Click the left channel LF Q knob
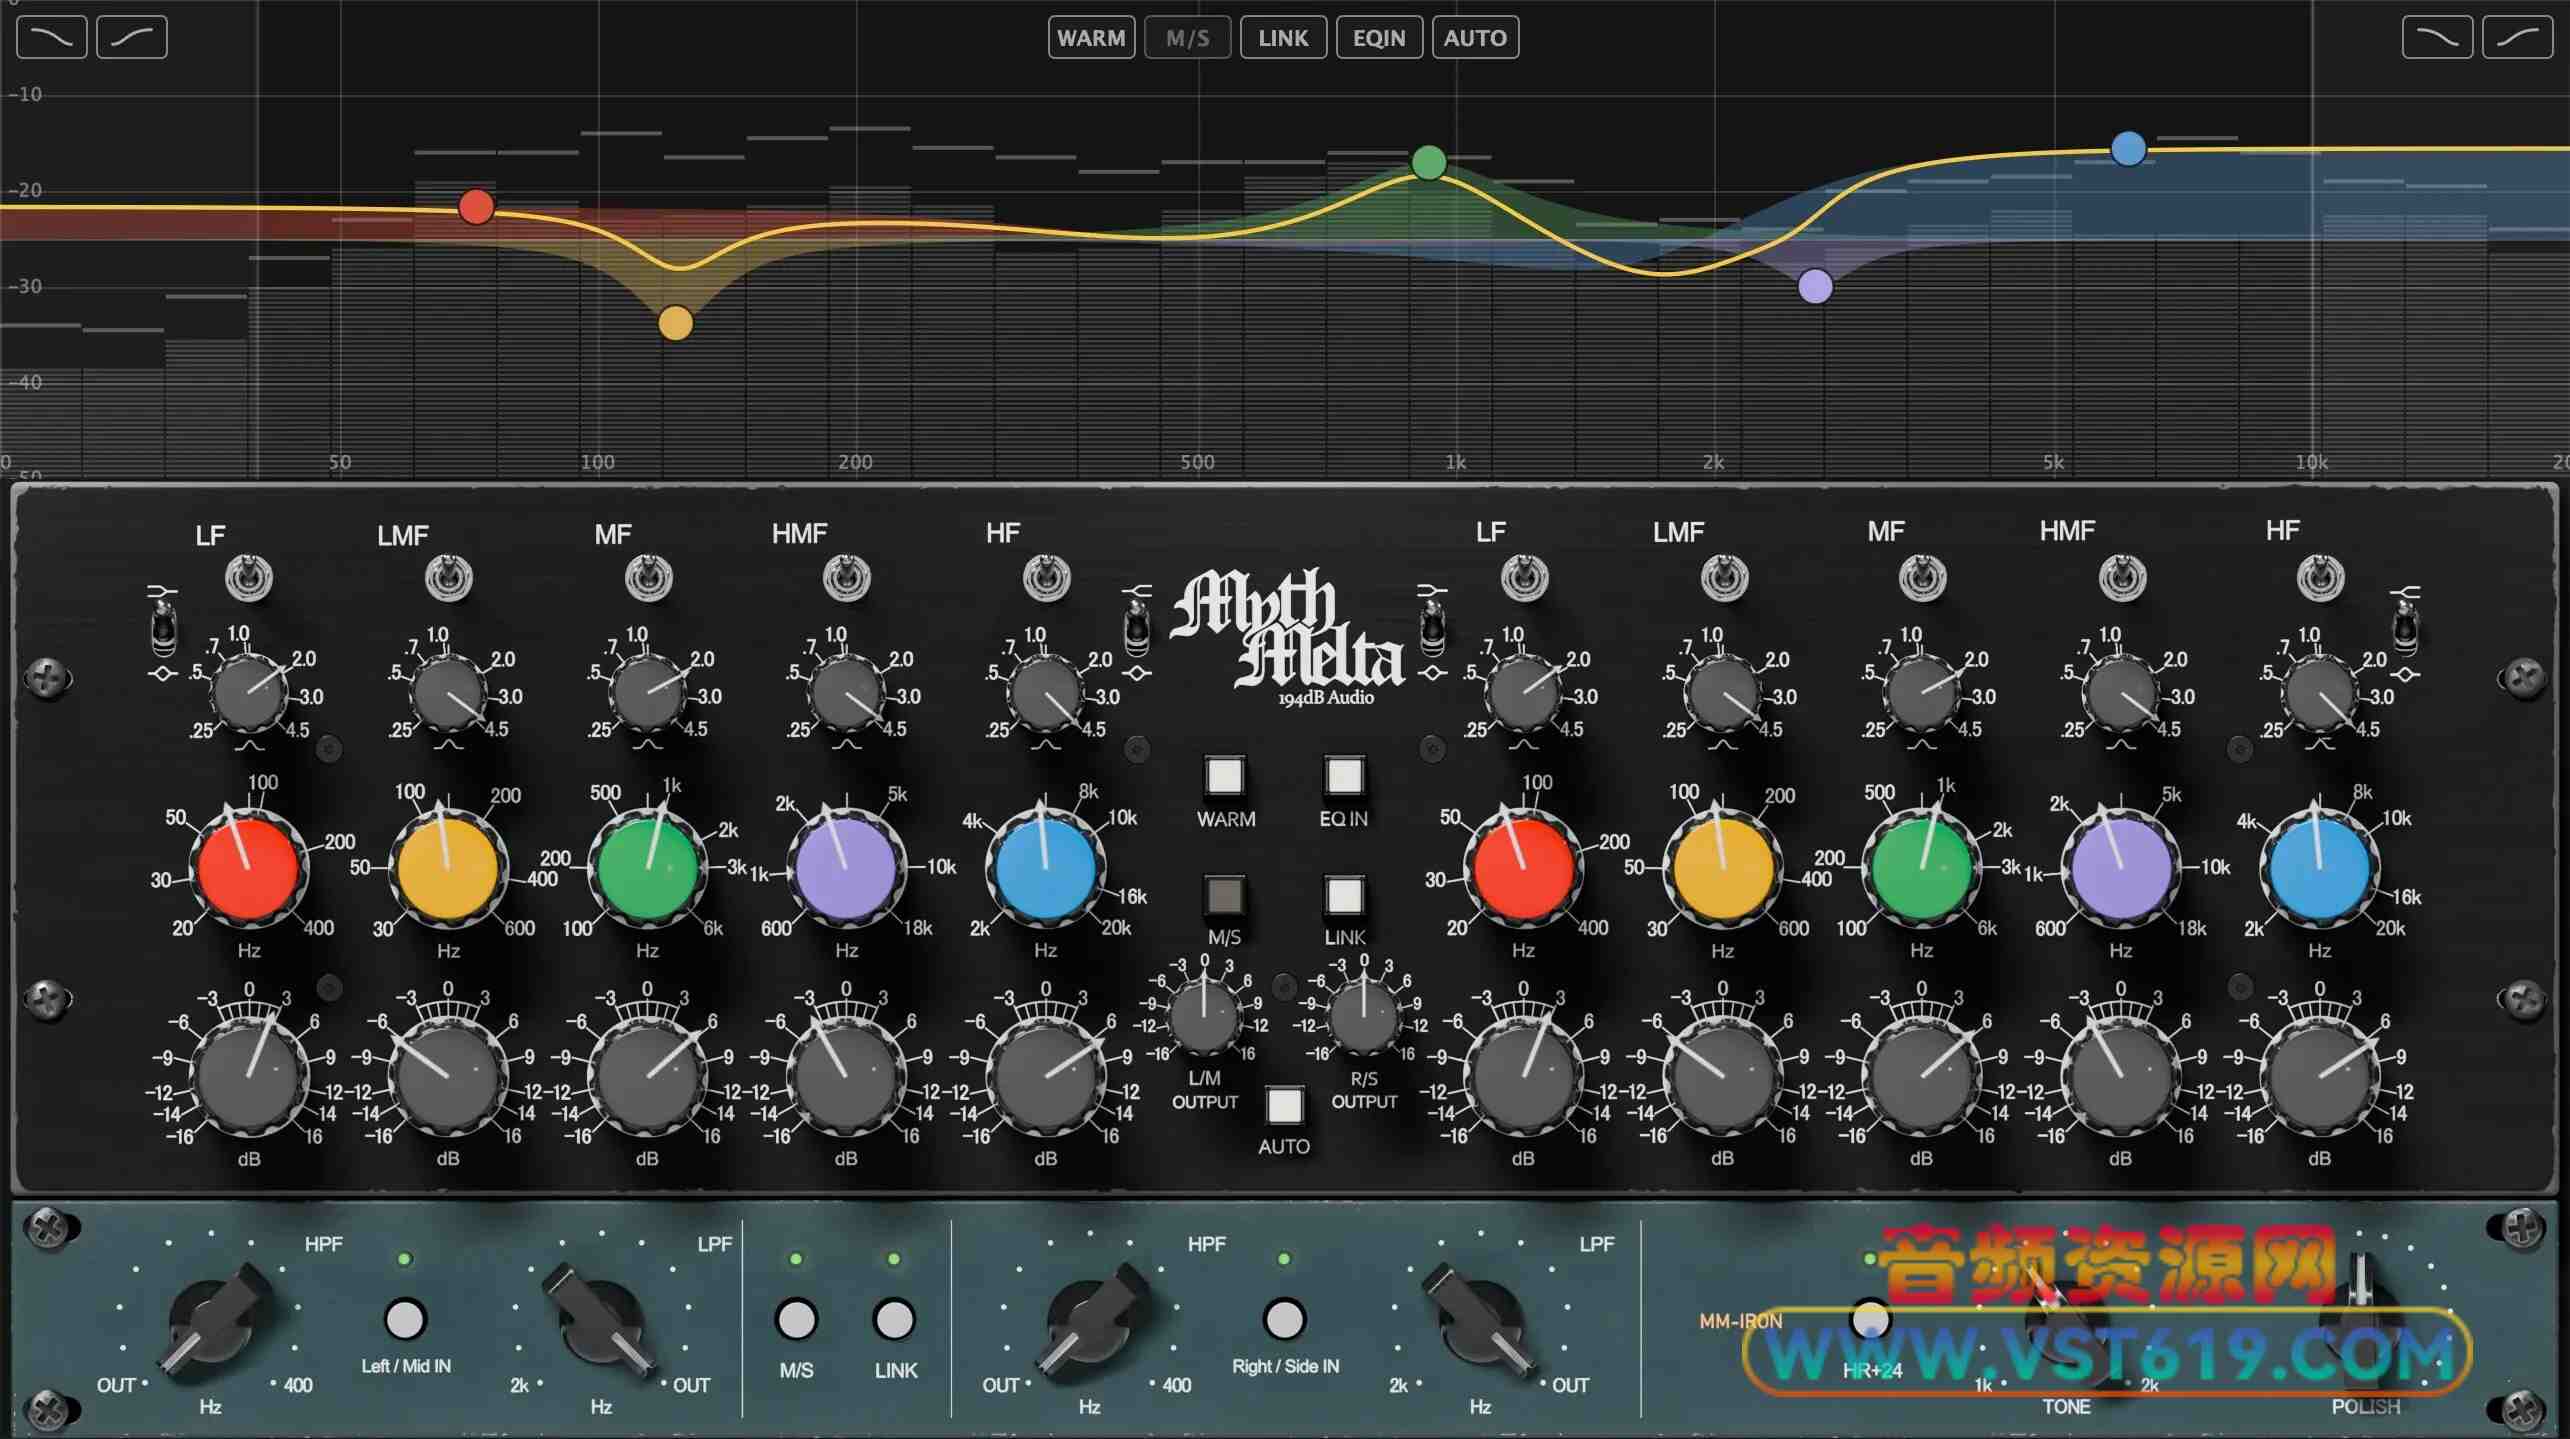This screenshot has width=2570, height=1439. 249,691
